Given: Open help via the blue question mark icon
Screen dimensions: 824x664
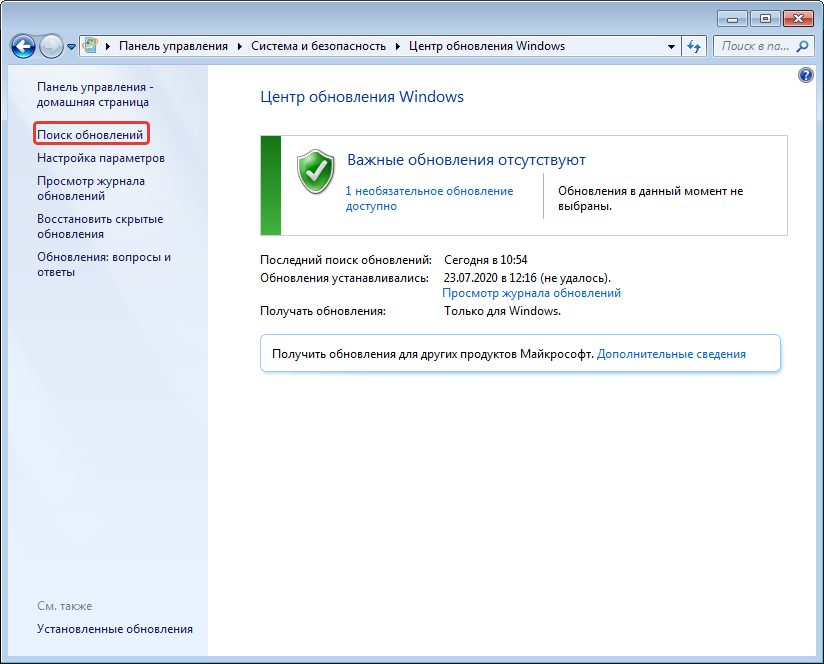Looking at the screenshot, I should click(806, 76).
